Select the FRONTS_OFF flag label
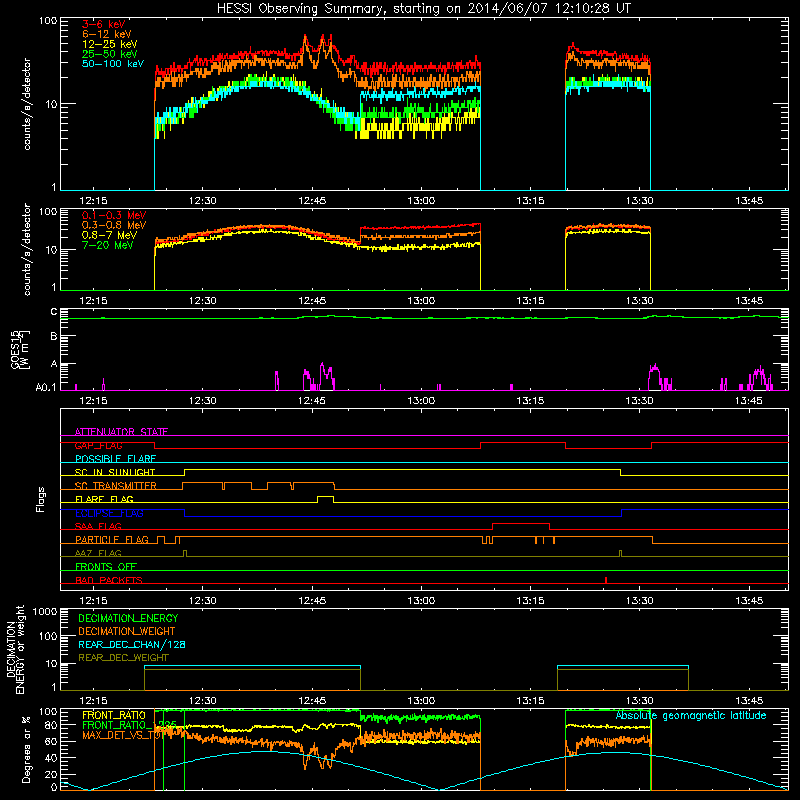 click(106, 566)
